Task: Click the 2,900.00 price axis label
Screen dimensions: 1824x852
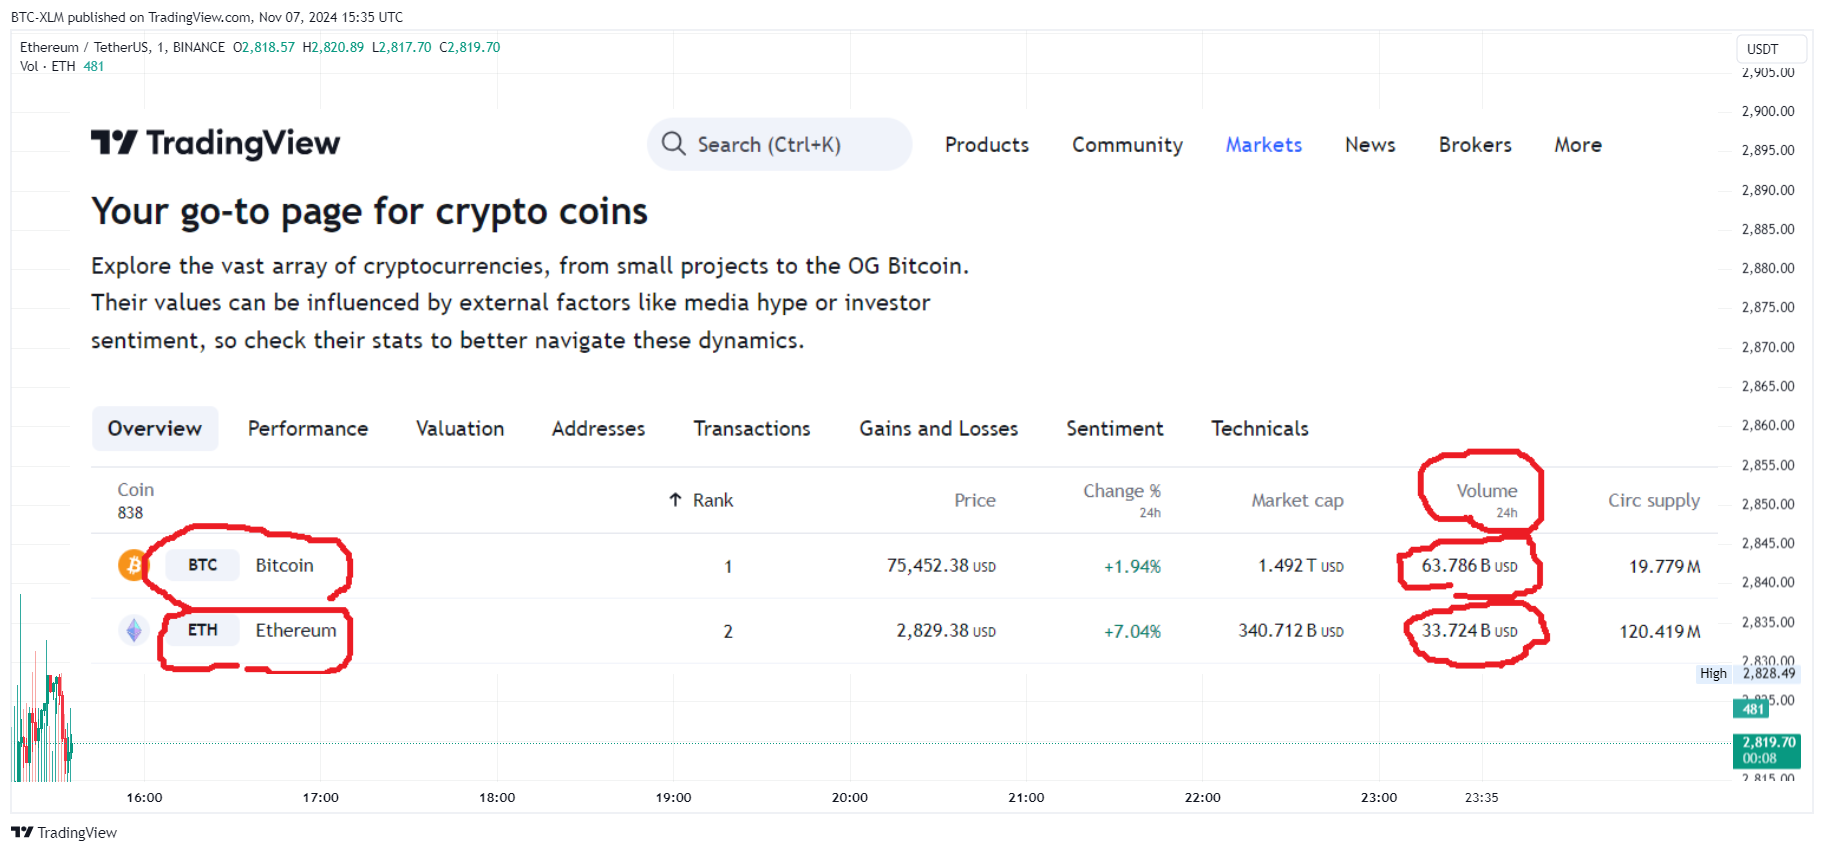Action: coord(1768,111)
